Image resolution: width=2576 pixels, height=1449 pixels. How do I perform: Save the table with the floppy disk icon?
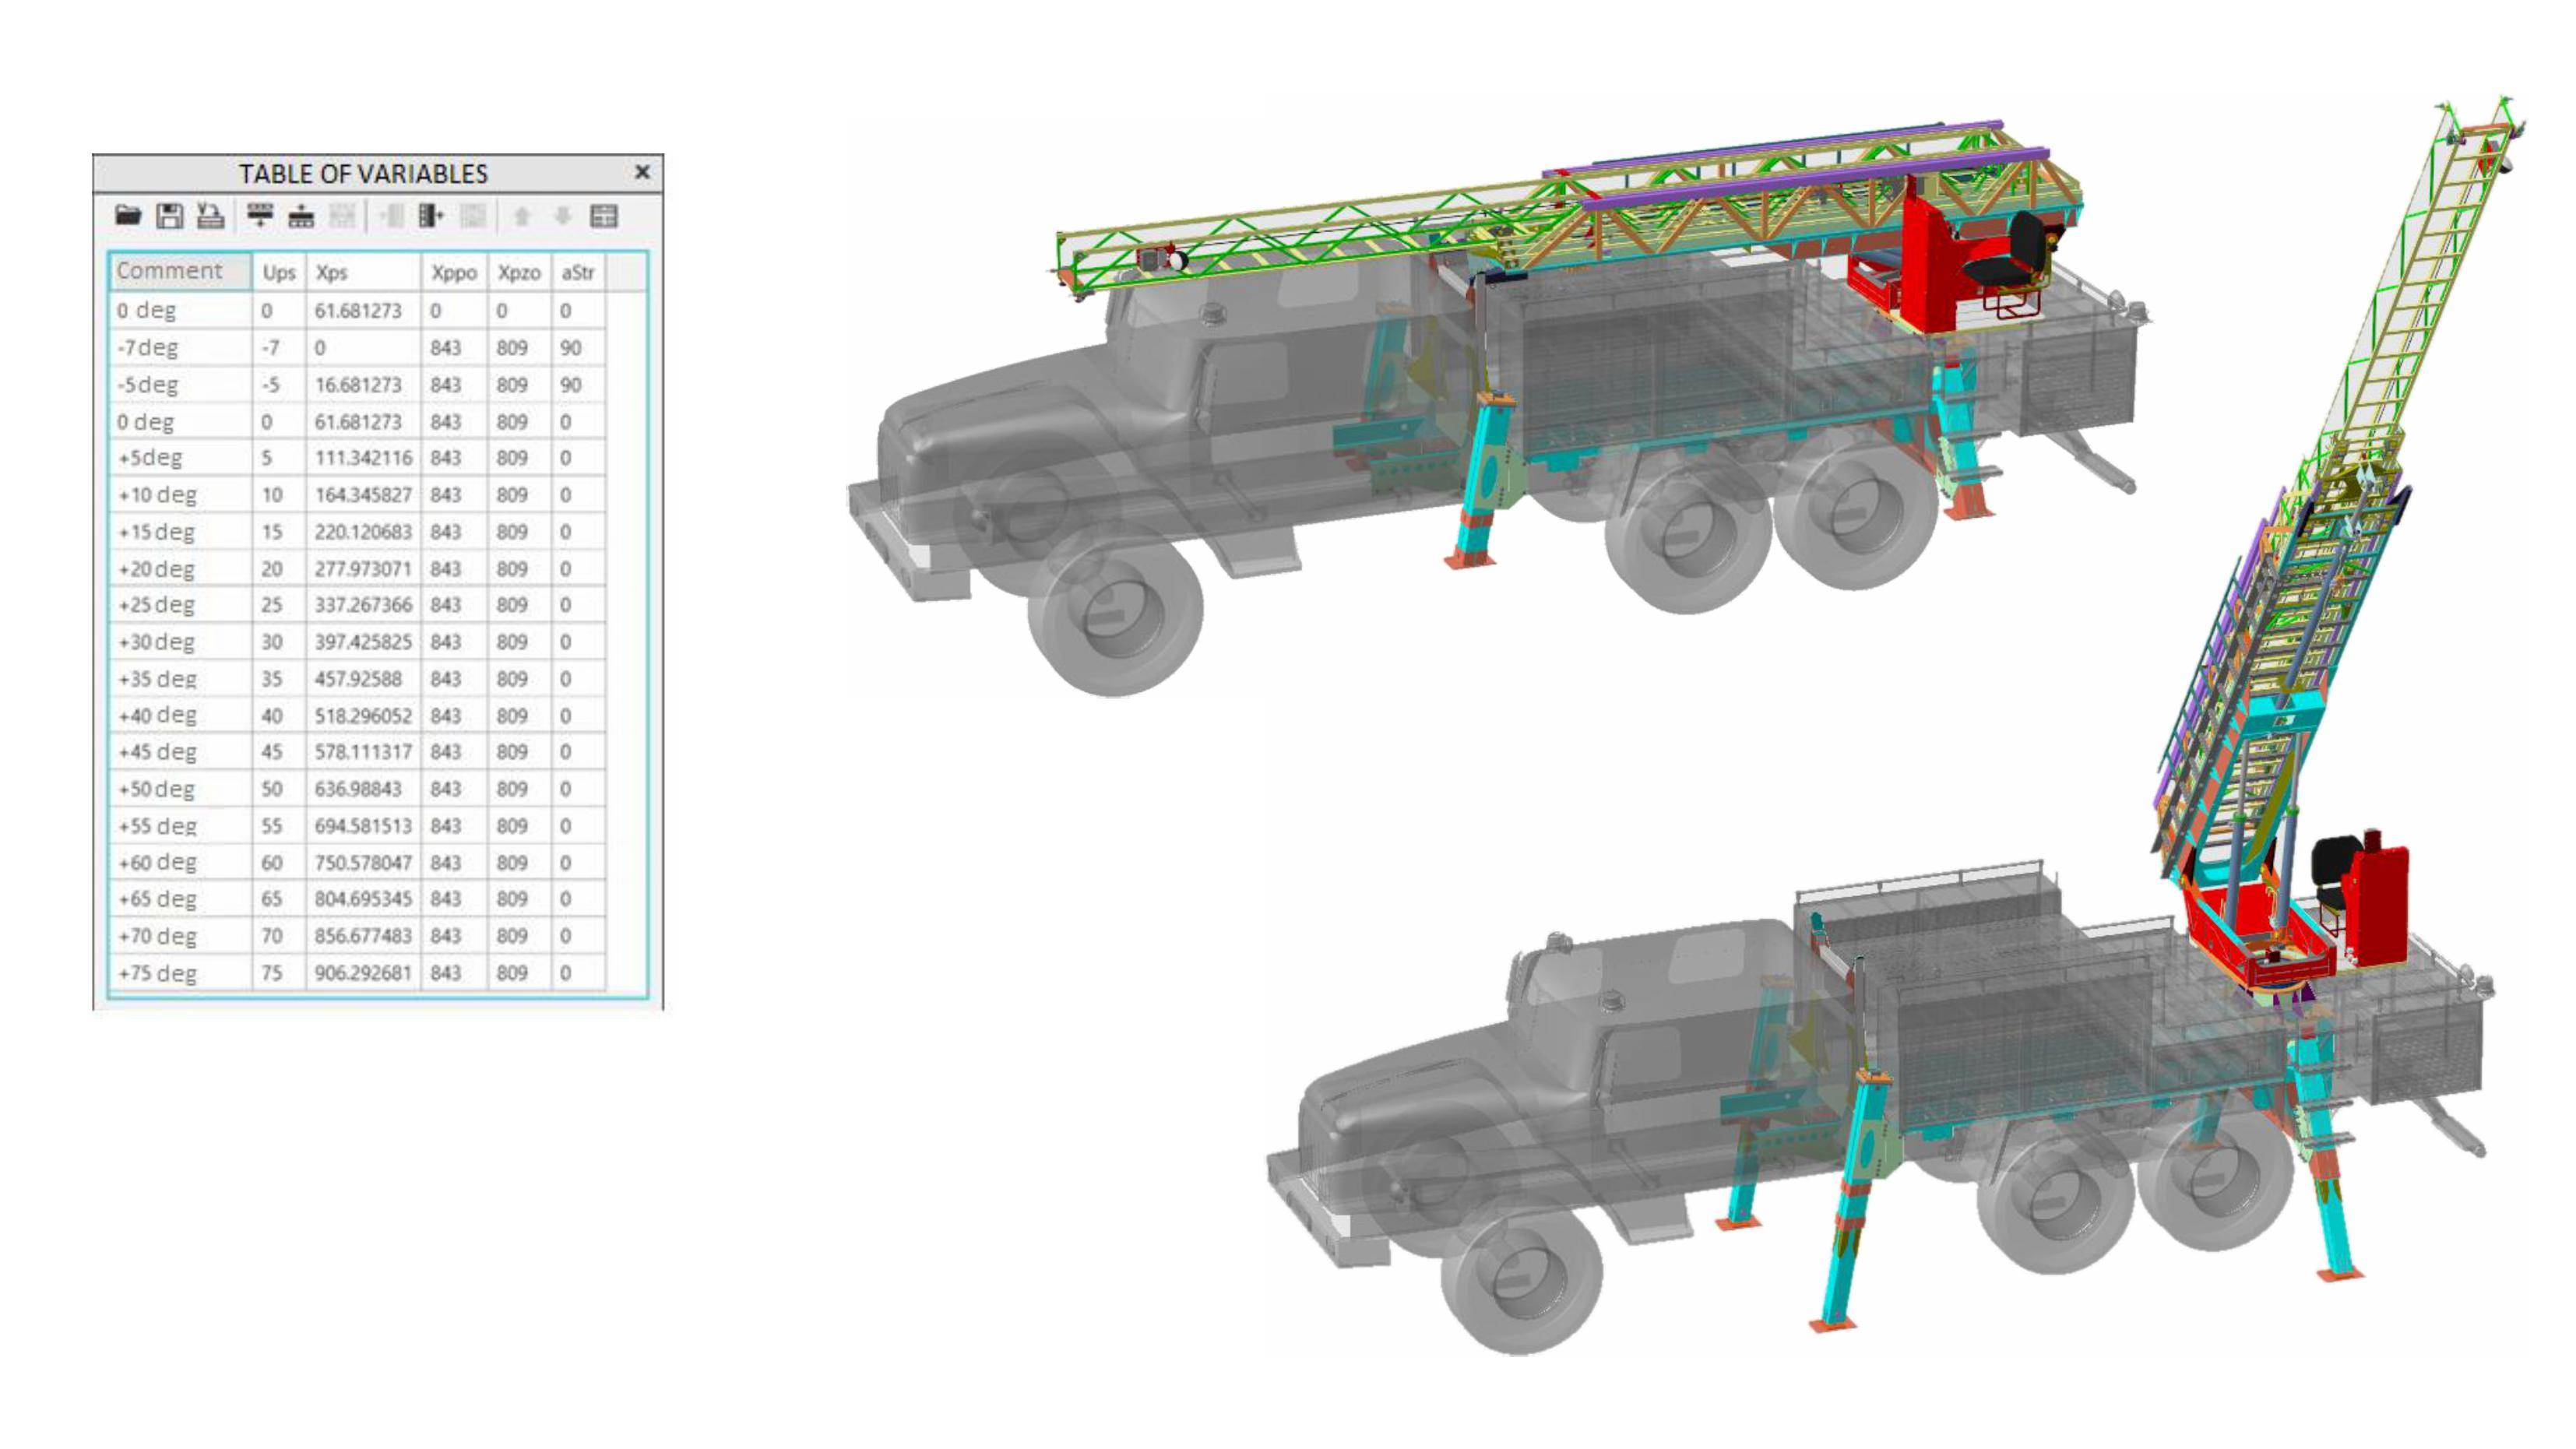click(170, 215)
